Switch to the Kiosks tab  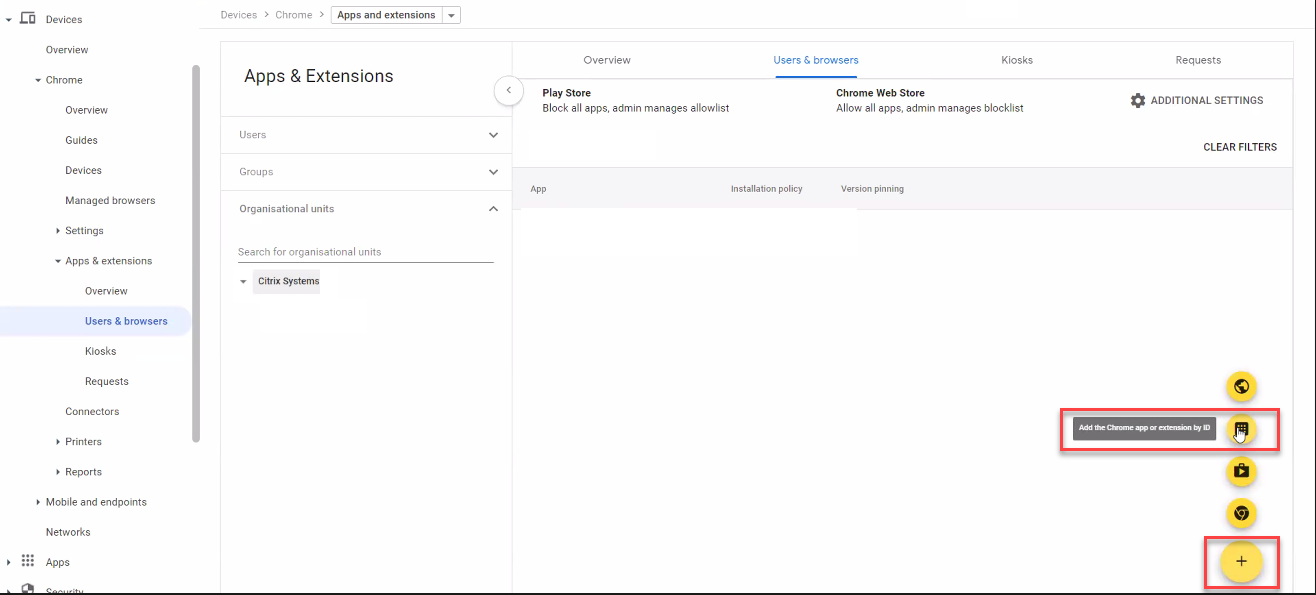(1016, 60)
